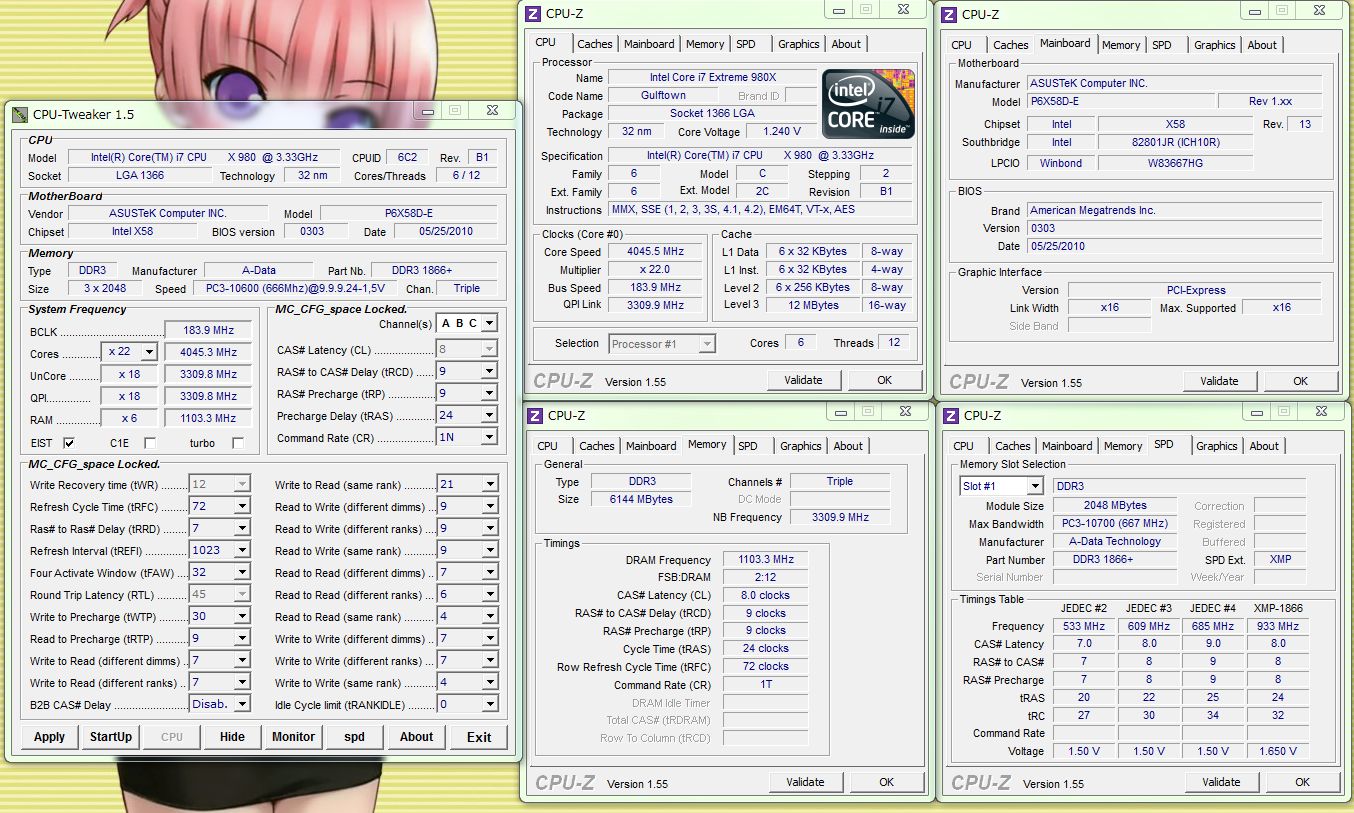Click the StartUp button
This screenshot has width=1354, height=813.
[x=111, y=737]
